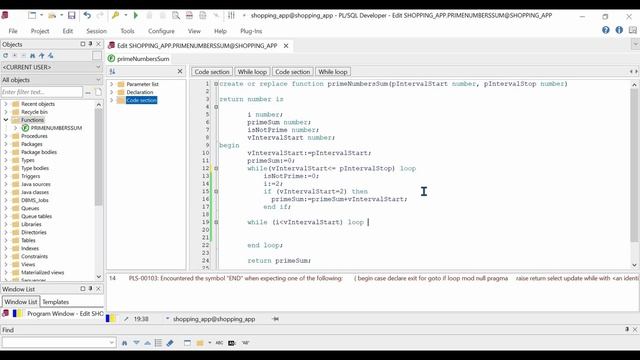Viewport: 640px width, 360px height.
Task: Open the New window dropdown arrow
Action: (41, 16)
